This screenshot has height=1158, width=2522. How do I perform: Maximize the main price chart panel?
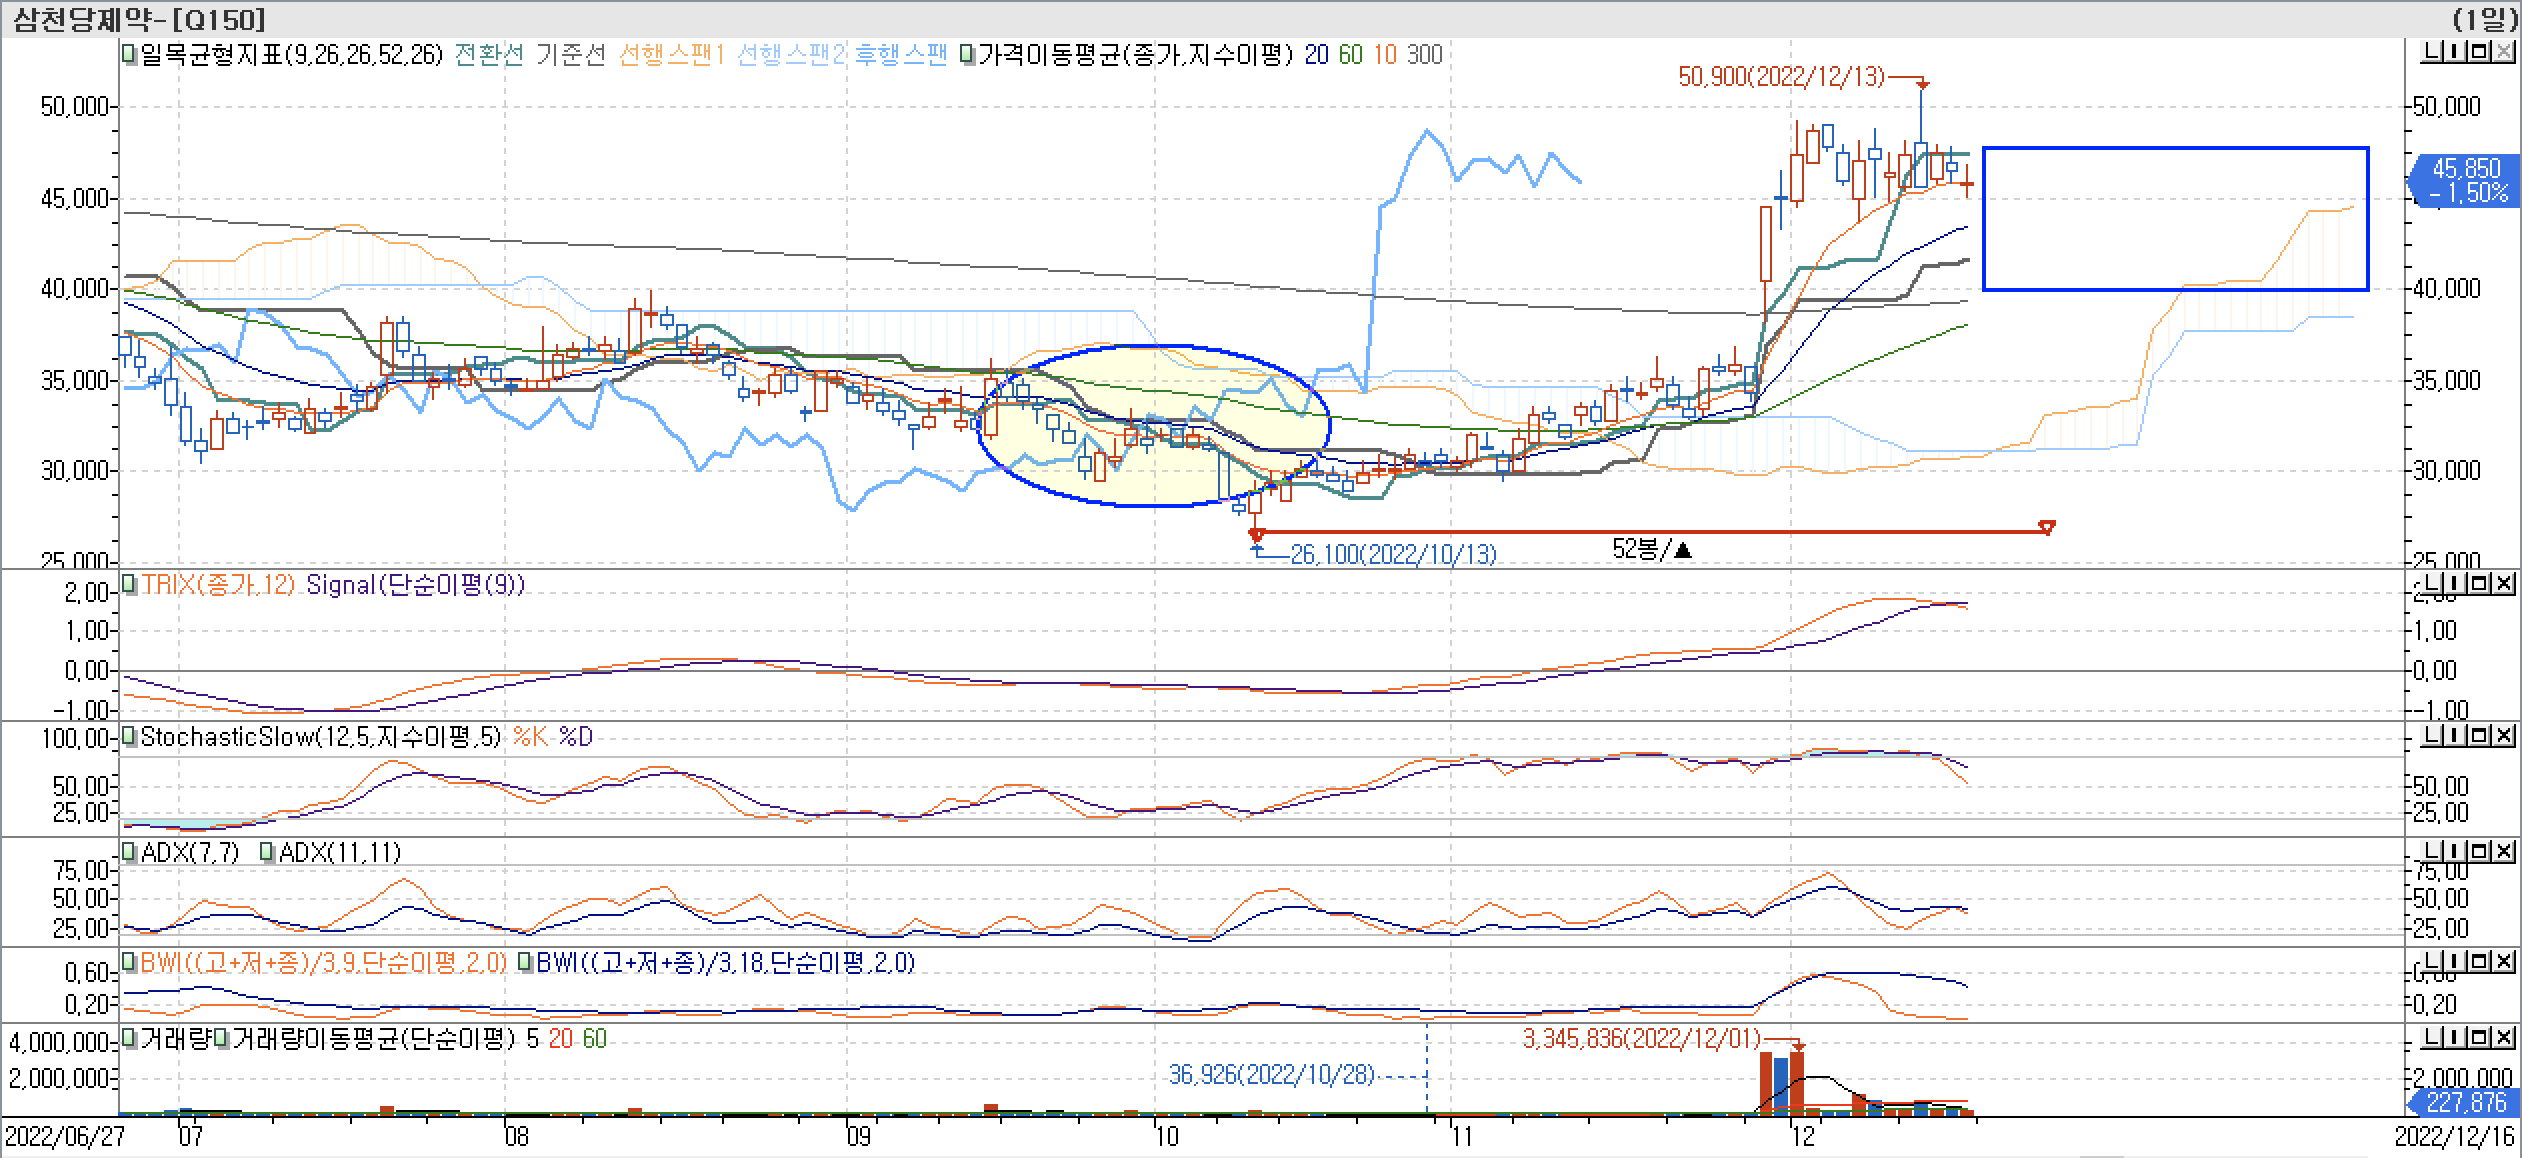(x=2478, y=52)
